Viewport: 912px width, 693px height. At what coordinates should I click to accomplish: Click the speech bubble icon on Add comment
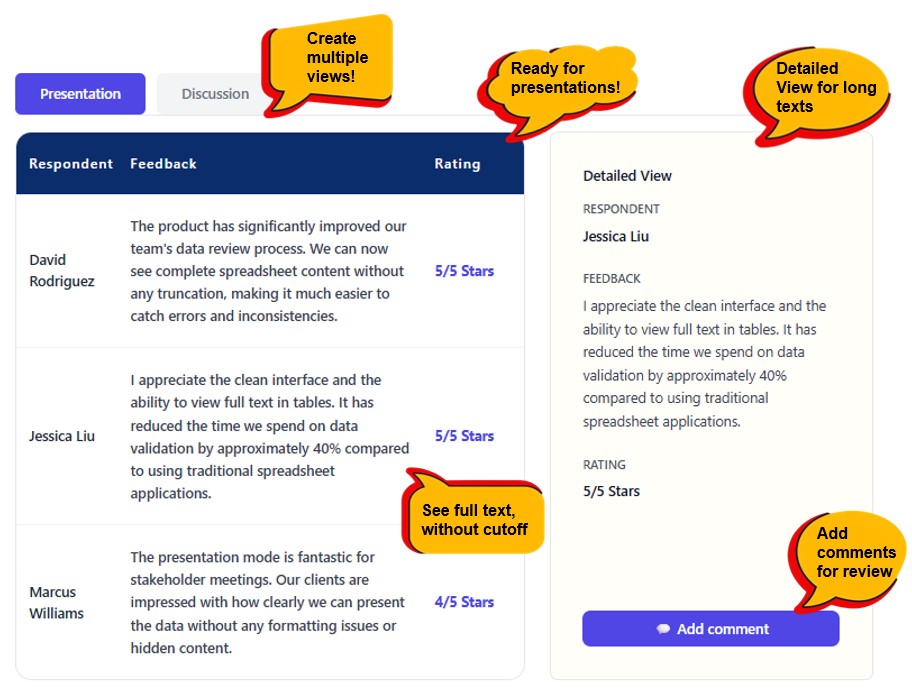click(x=663, y=629)
